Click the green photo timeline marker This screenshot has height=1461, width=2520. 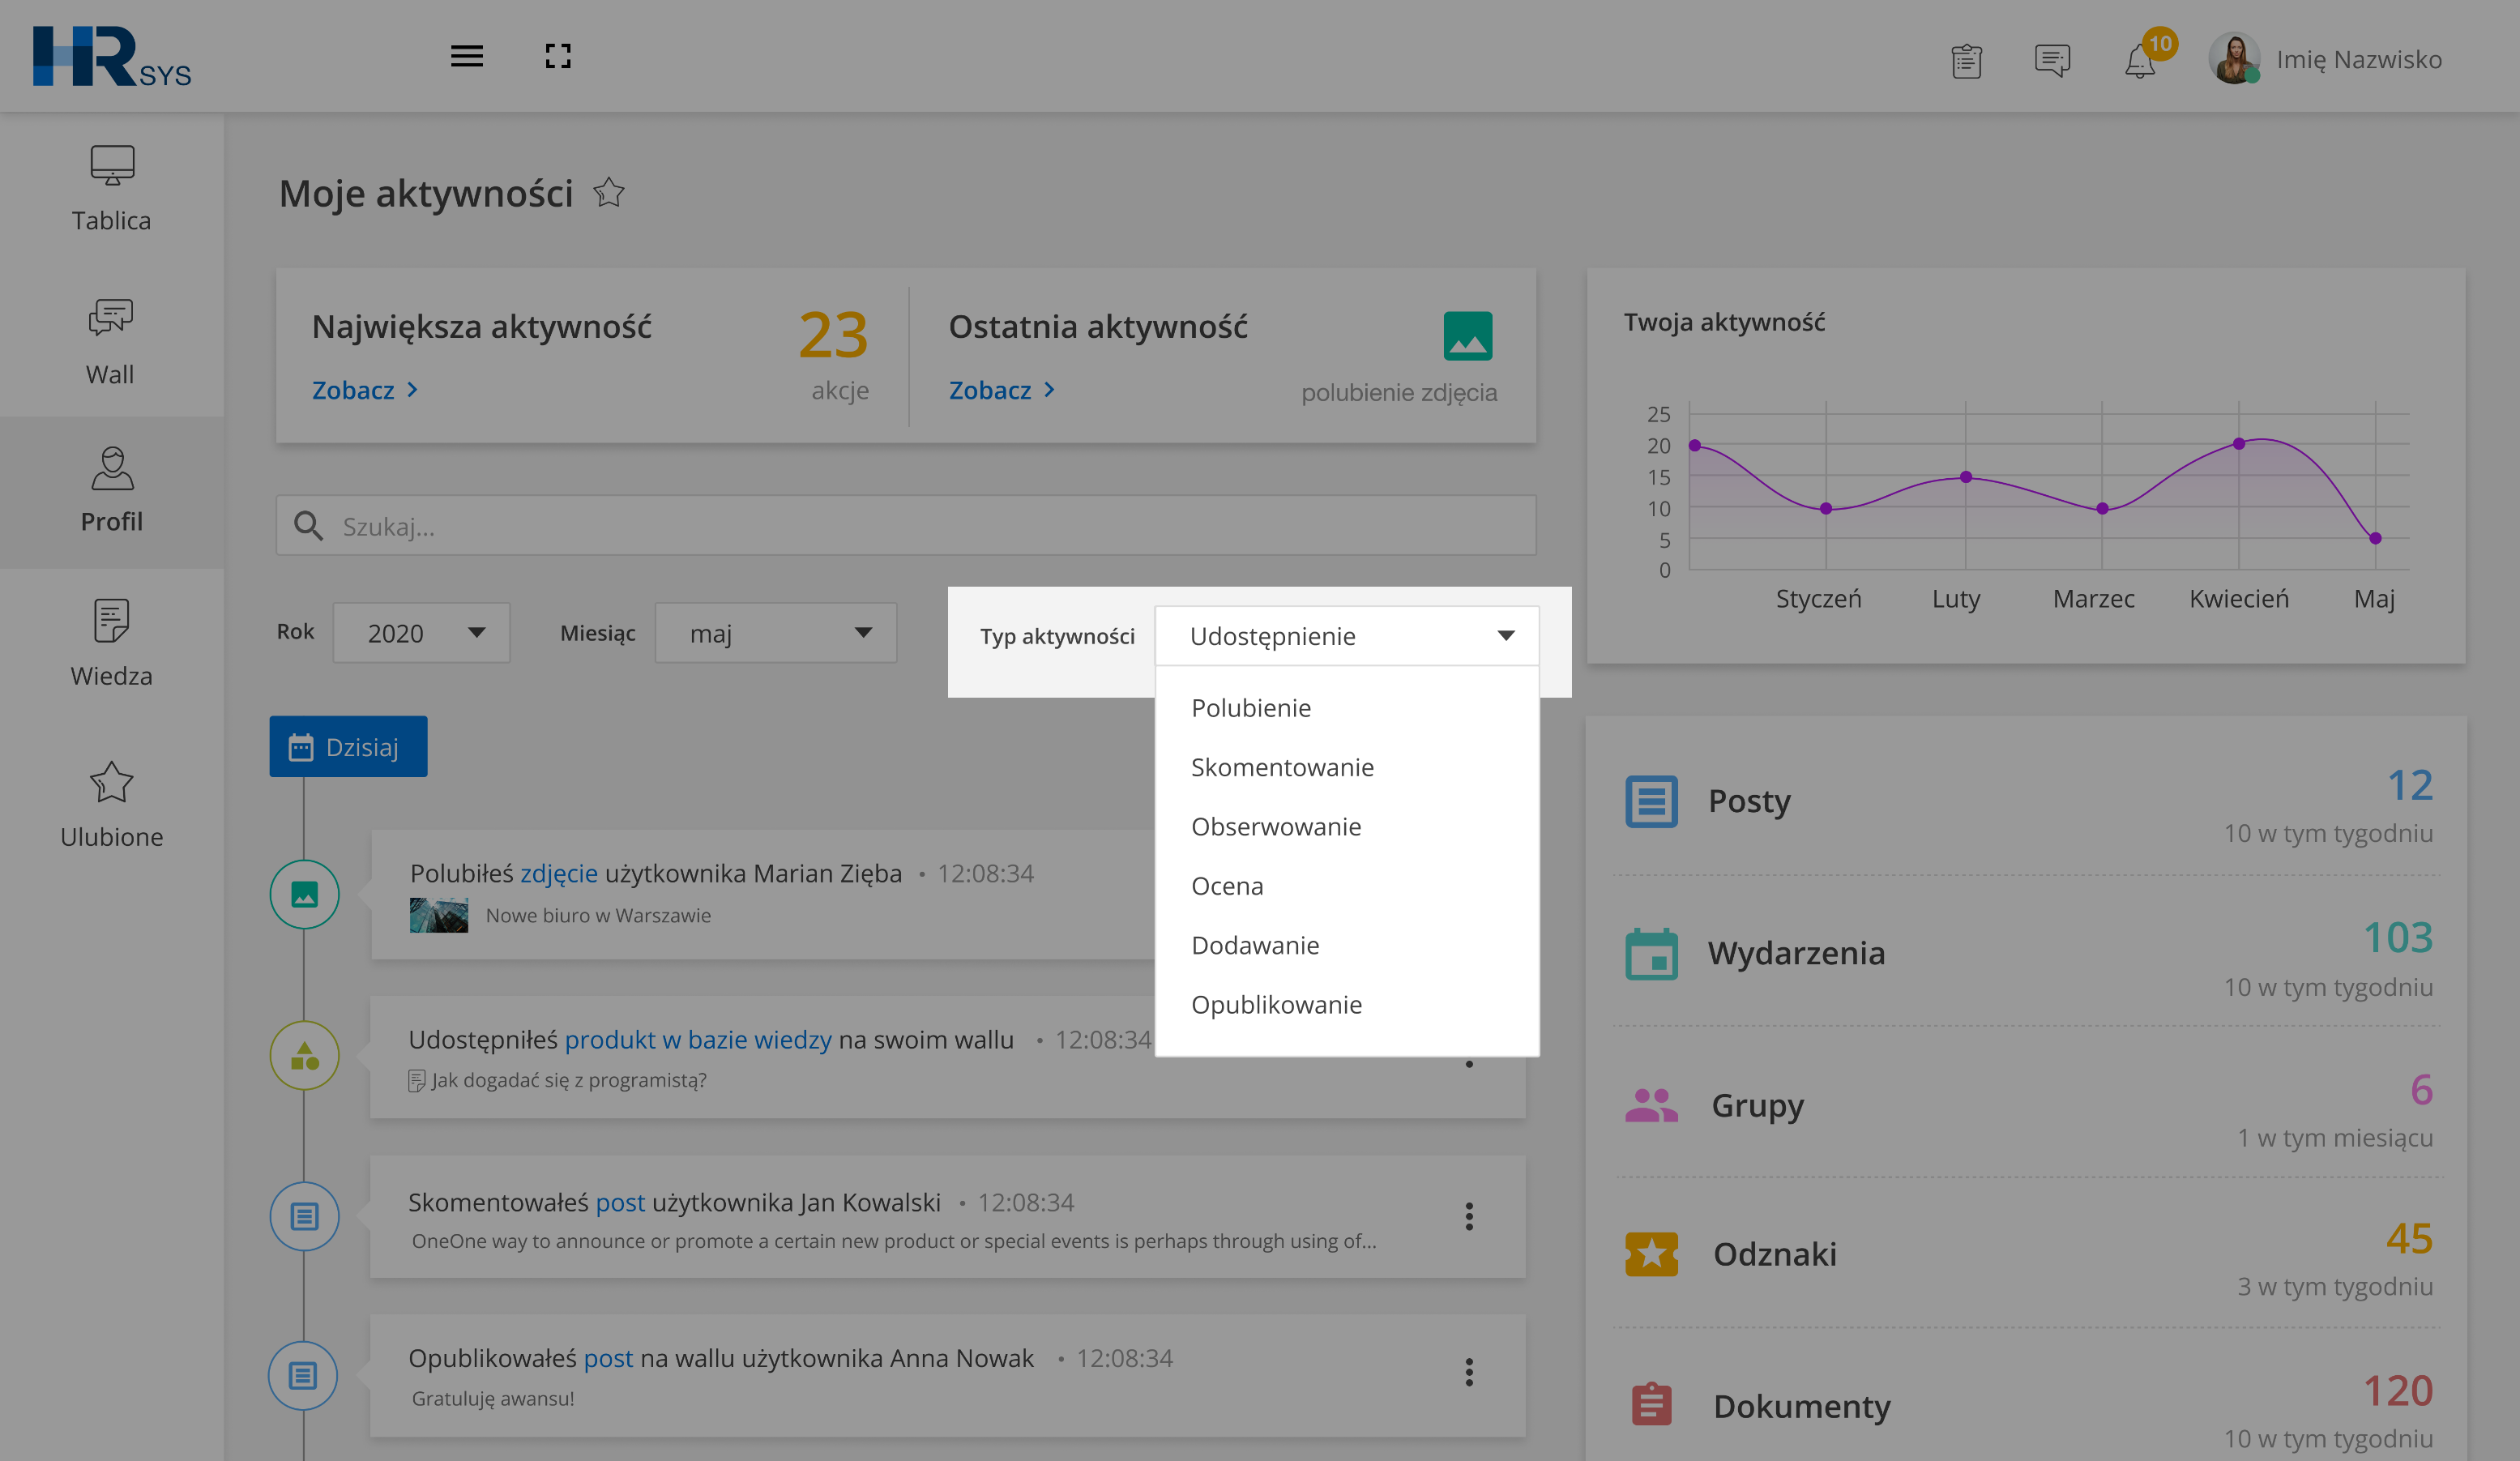tap(304, 894)
